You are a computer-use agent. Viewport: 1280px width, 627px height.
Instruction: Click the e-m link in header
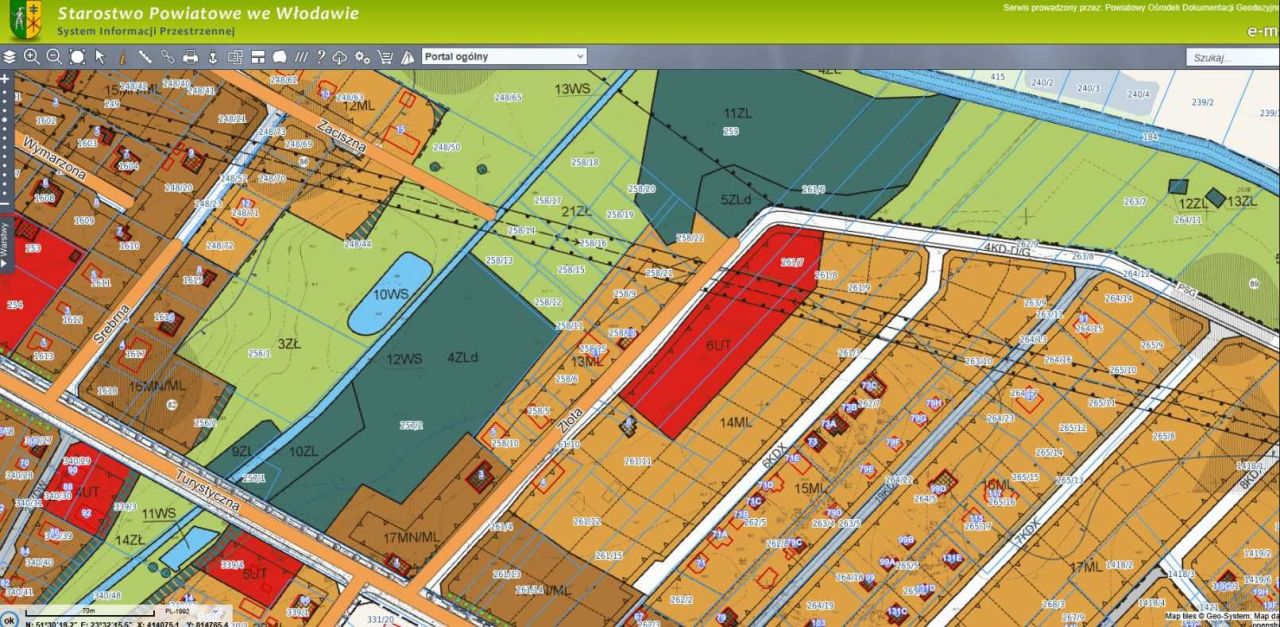[1264, 31]
